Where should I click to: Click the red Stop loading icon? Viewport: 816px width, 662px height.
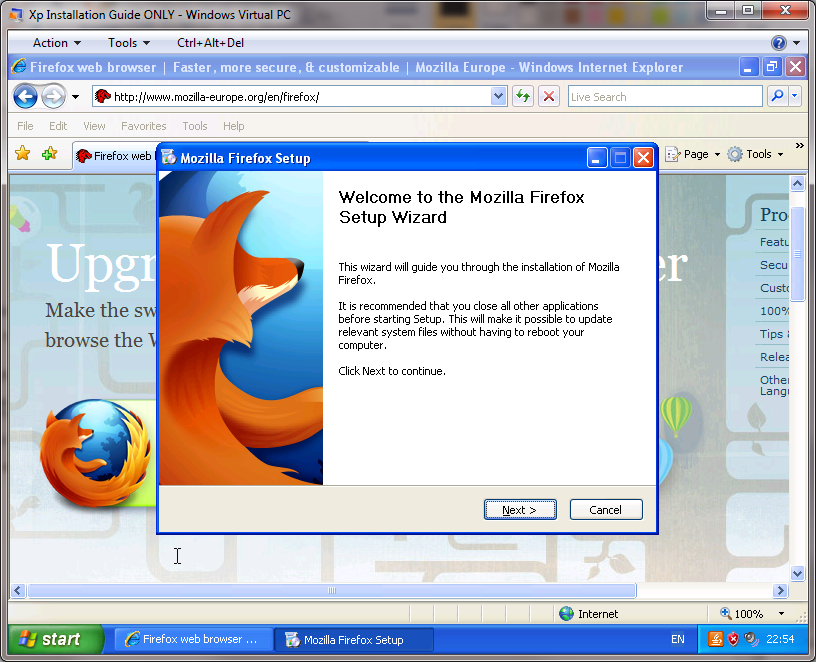pyautogui.click(x=549, y=96)
